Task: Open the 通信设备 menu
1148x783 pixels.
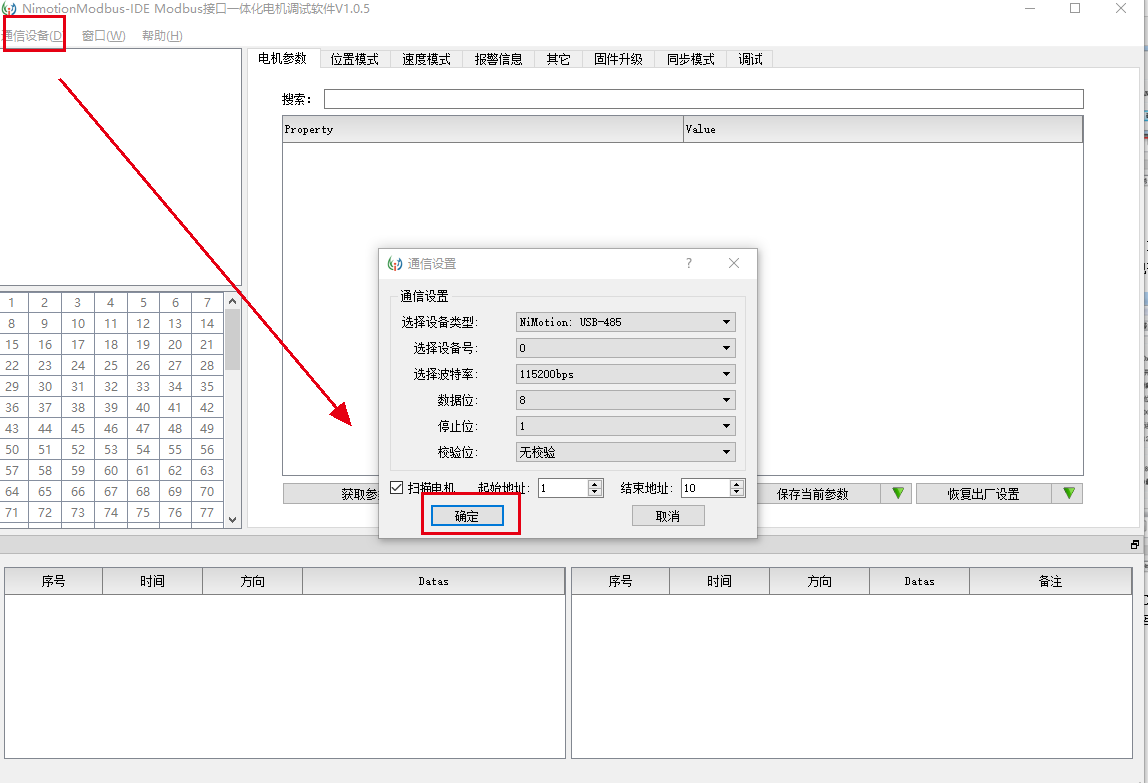Action: point(34,36)
